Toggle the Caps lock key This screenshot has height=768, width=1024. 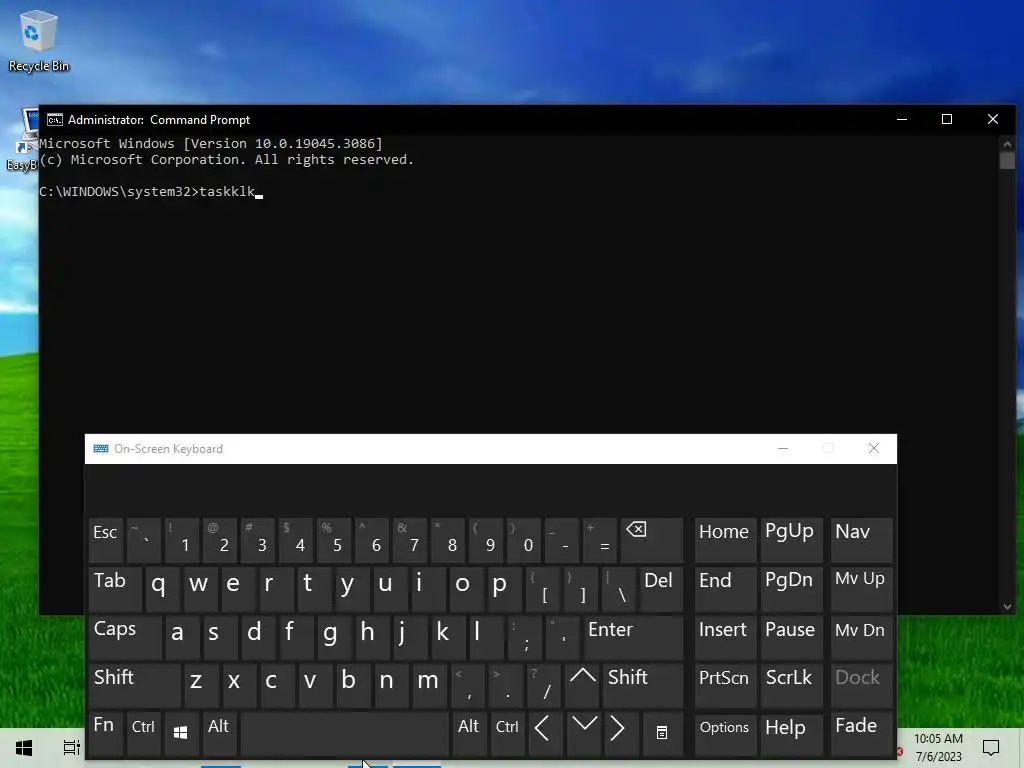click(x=125, y=636)
